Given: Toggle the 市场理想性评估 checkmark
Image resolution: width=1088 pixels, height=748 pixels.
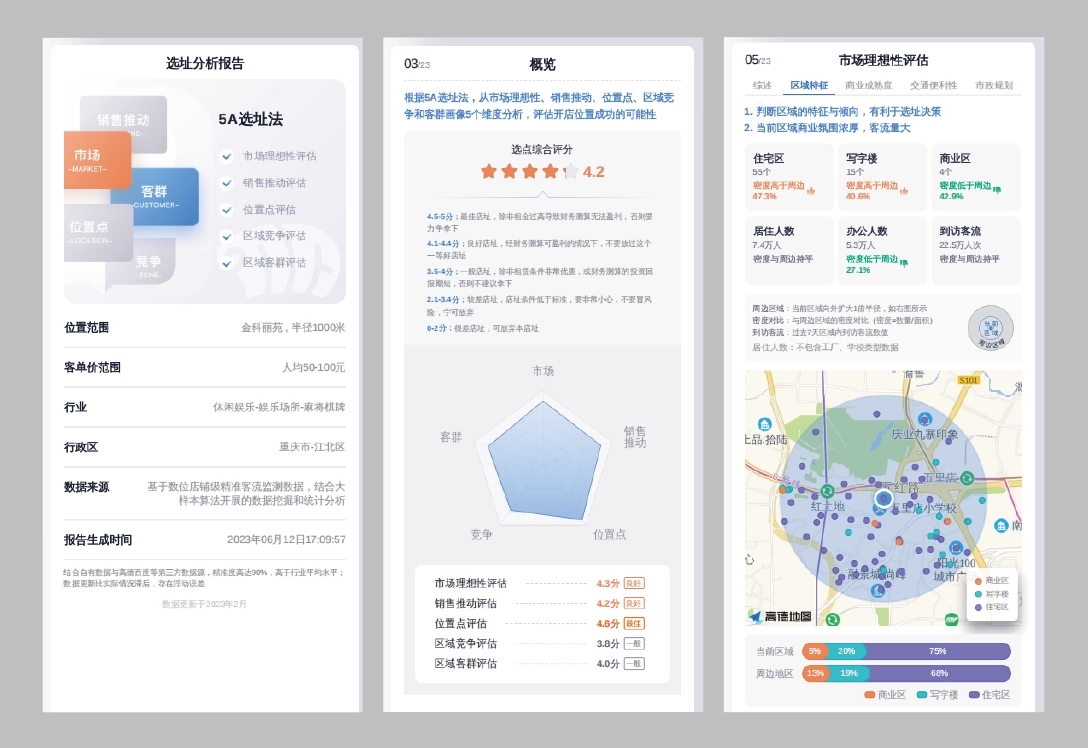Looking at the screenshot, I should click(x=227, y=156).
